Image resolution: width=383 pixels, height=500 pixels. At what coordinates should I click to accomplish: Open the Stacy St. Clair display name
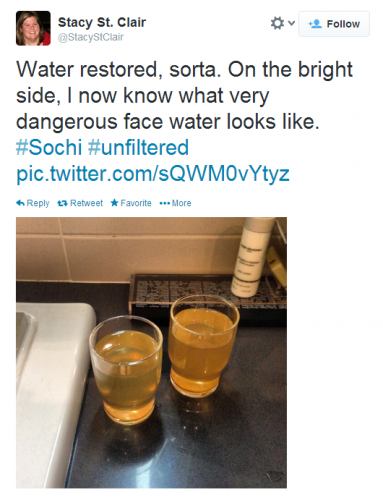click(102, 22)
